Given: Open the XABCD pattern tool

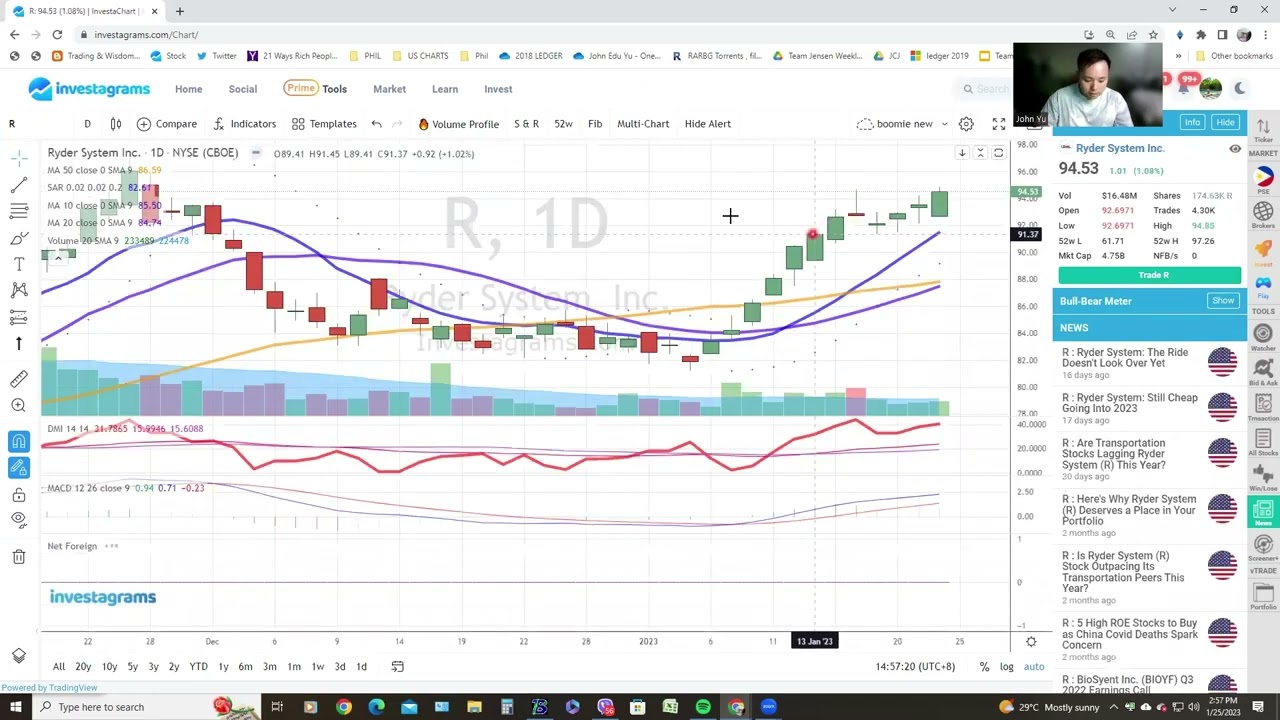Looking at the screenshot, I should [x=18, y=290].
